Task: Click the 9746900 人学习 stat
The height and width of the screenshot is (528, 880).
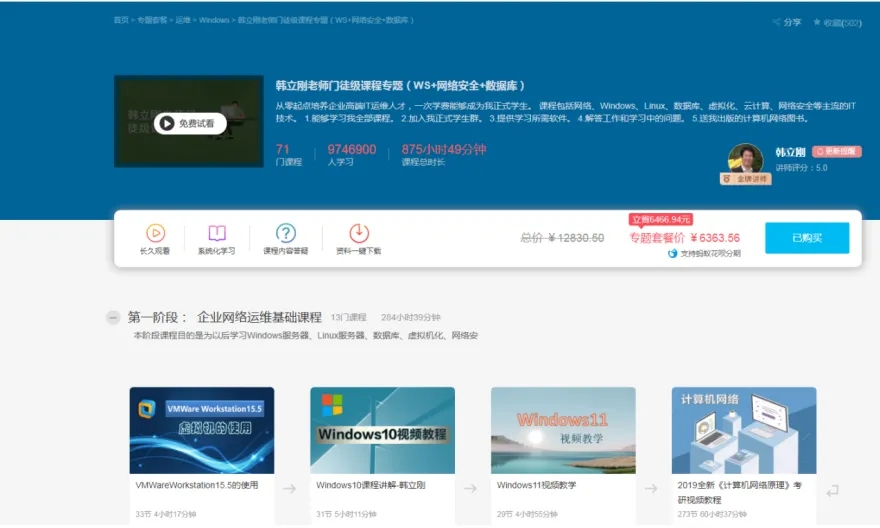Action: pos(352,154)
